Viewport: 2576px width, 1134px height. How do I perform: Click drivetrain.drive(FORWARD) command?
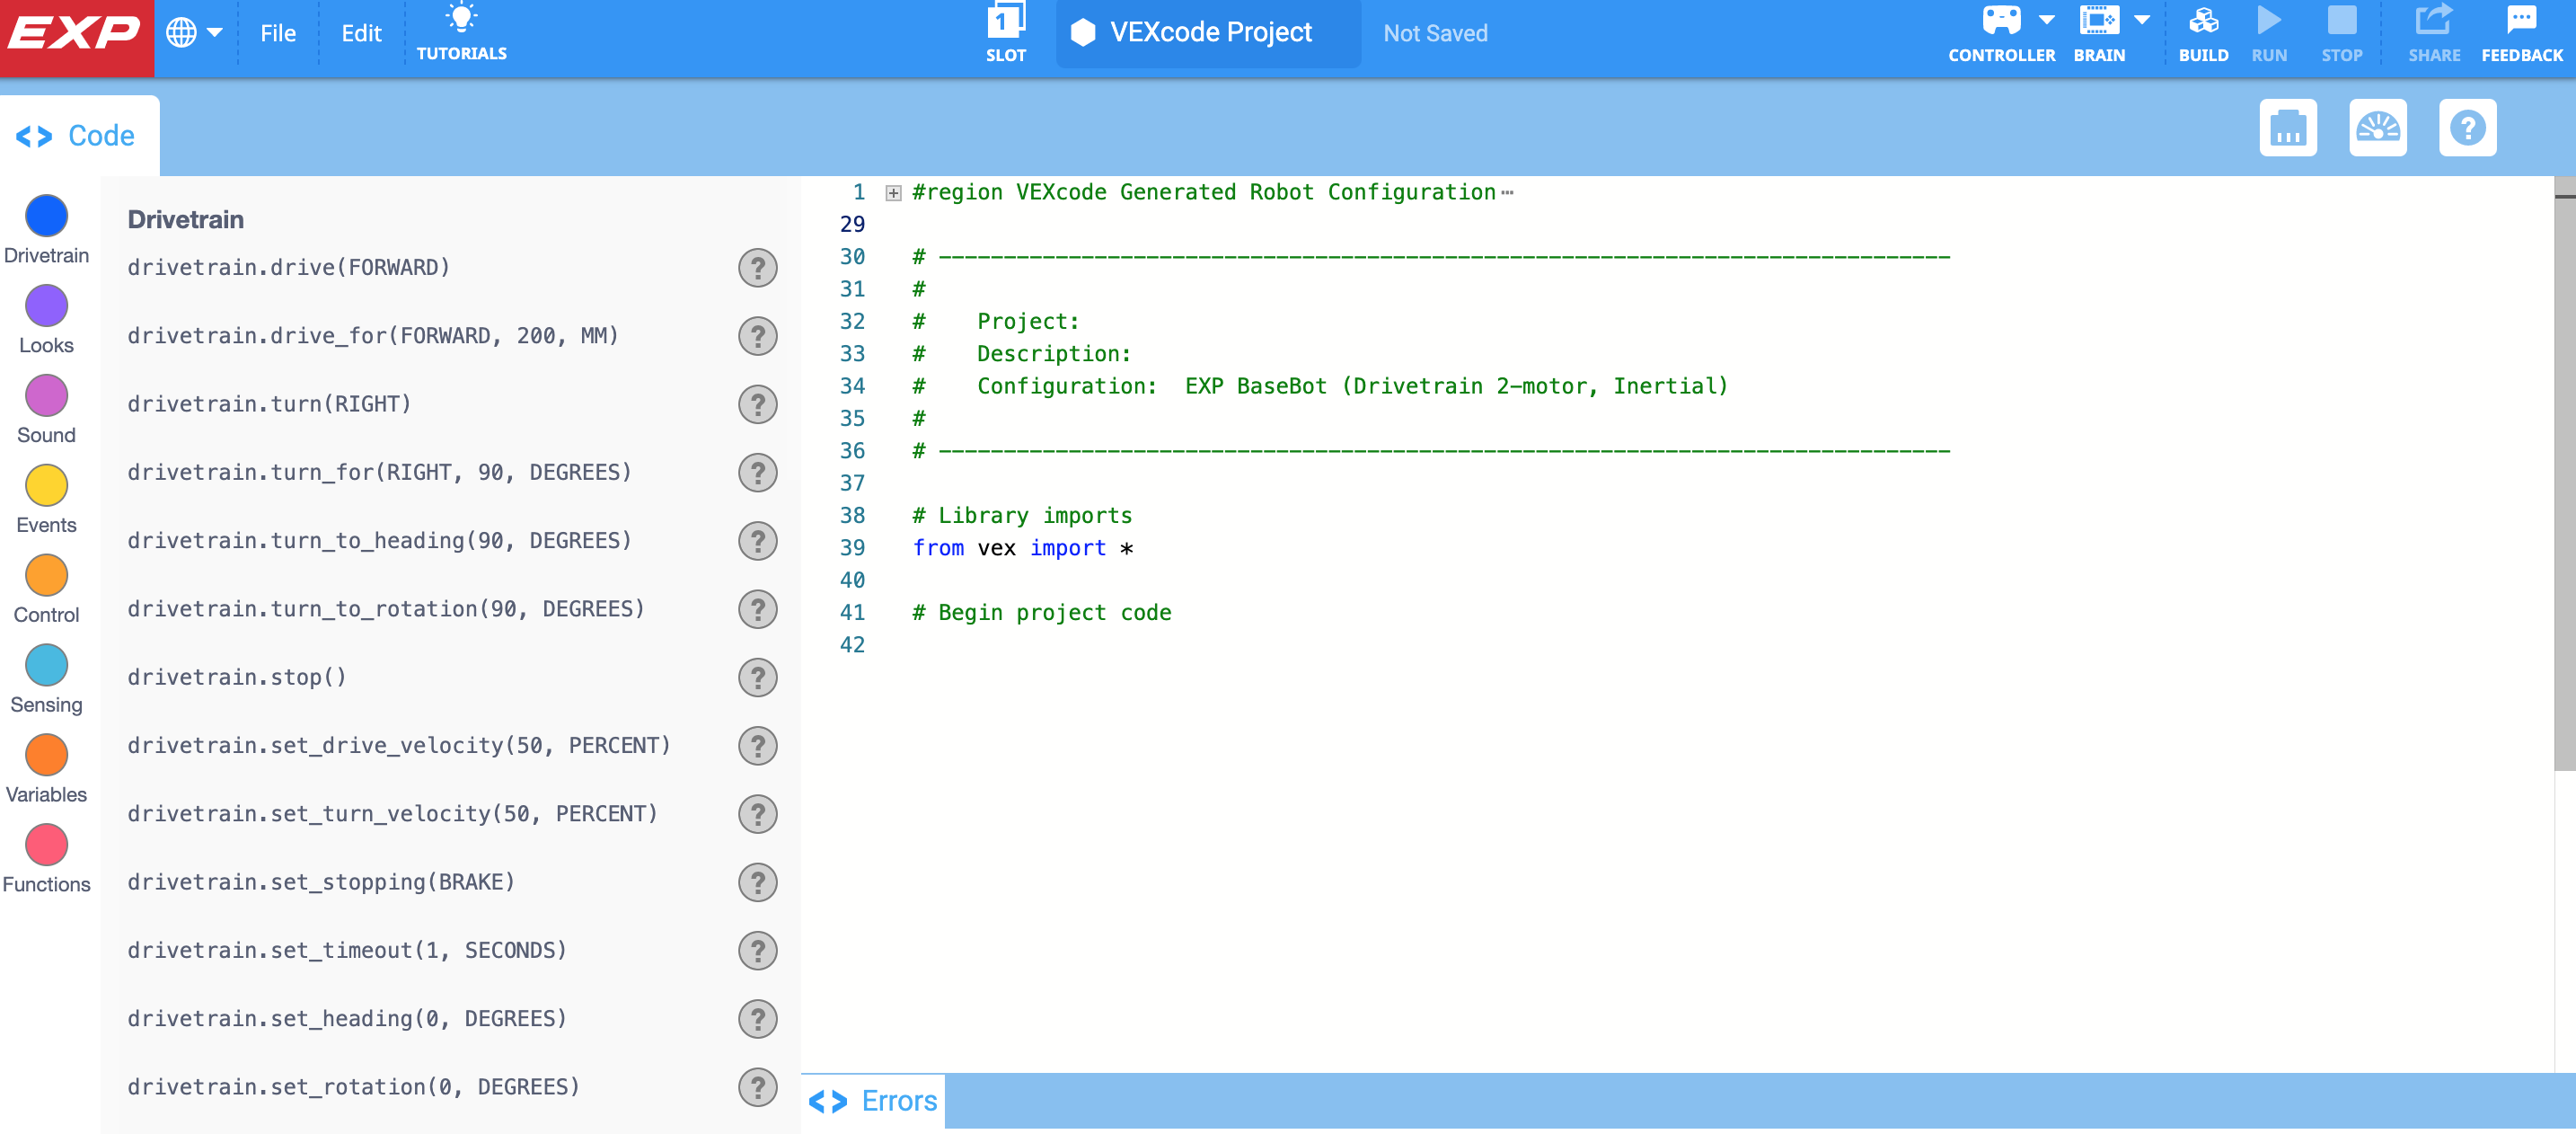(x=289, y=267)
